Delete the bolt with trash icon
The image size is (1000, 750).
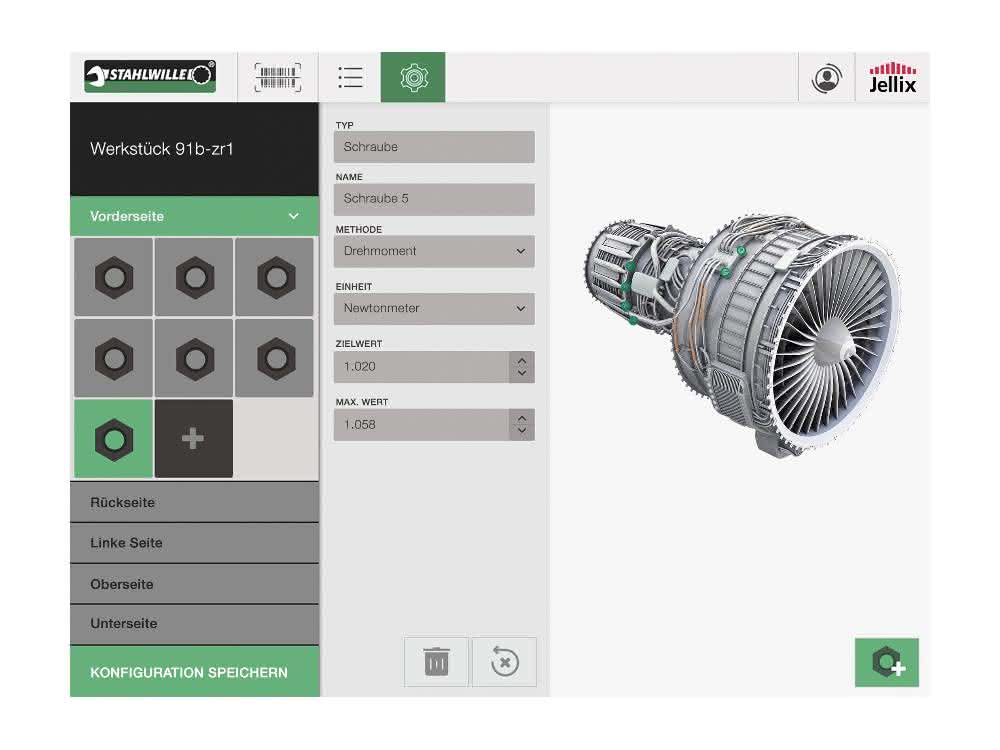(436, 662)
